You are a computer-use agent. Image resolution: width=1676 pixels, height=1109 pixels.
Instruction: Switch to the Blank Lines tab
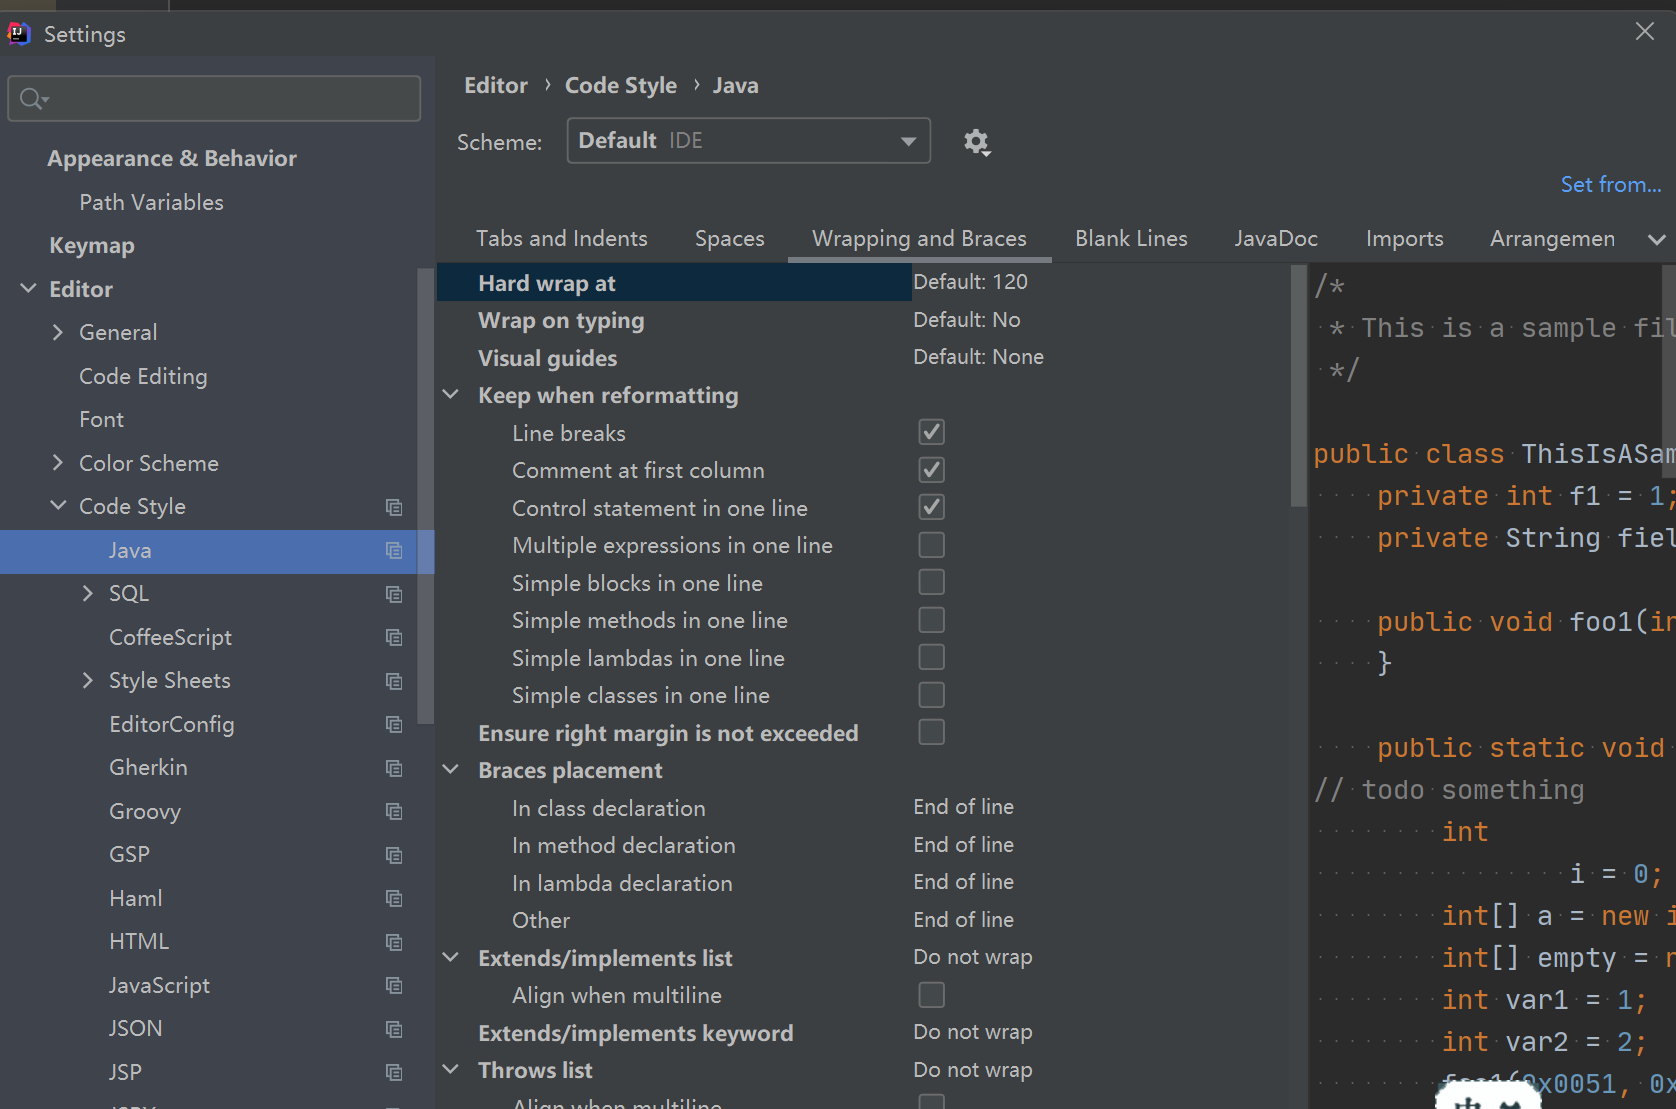(1131, 238)
